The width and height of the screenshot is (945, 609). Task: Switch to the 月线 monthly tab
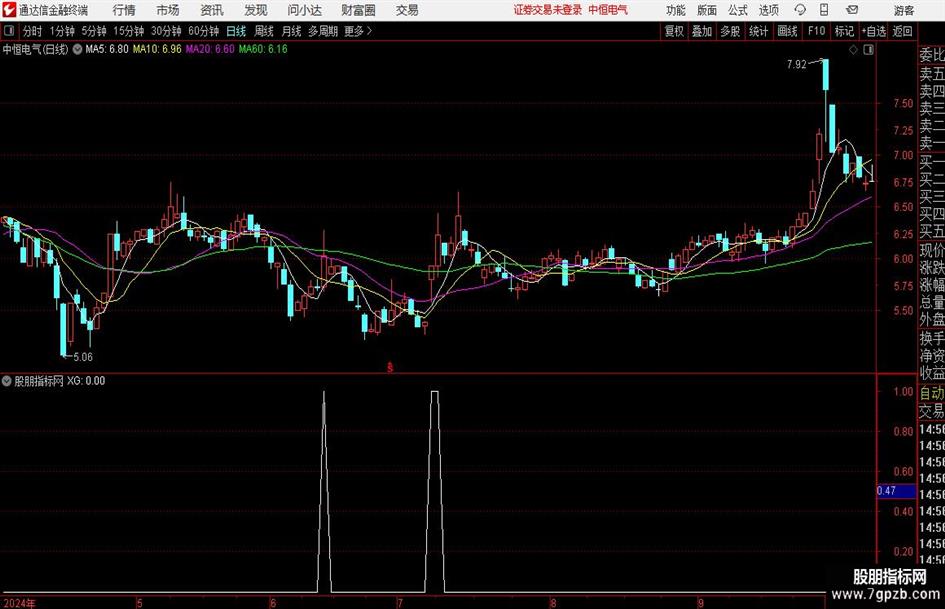click(x=291, y=31)
